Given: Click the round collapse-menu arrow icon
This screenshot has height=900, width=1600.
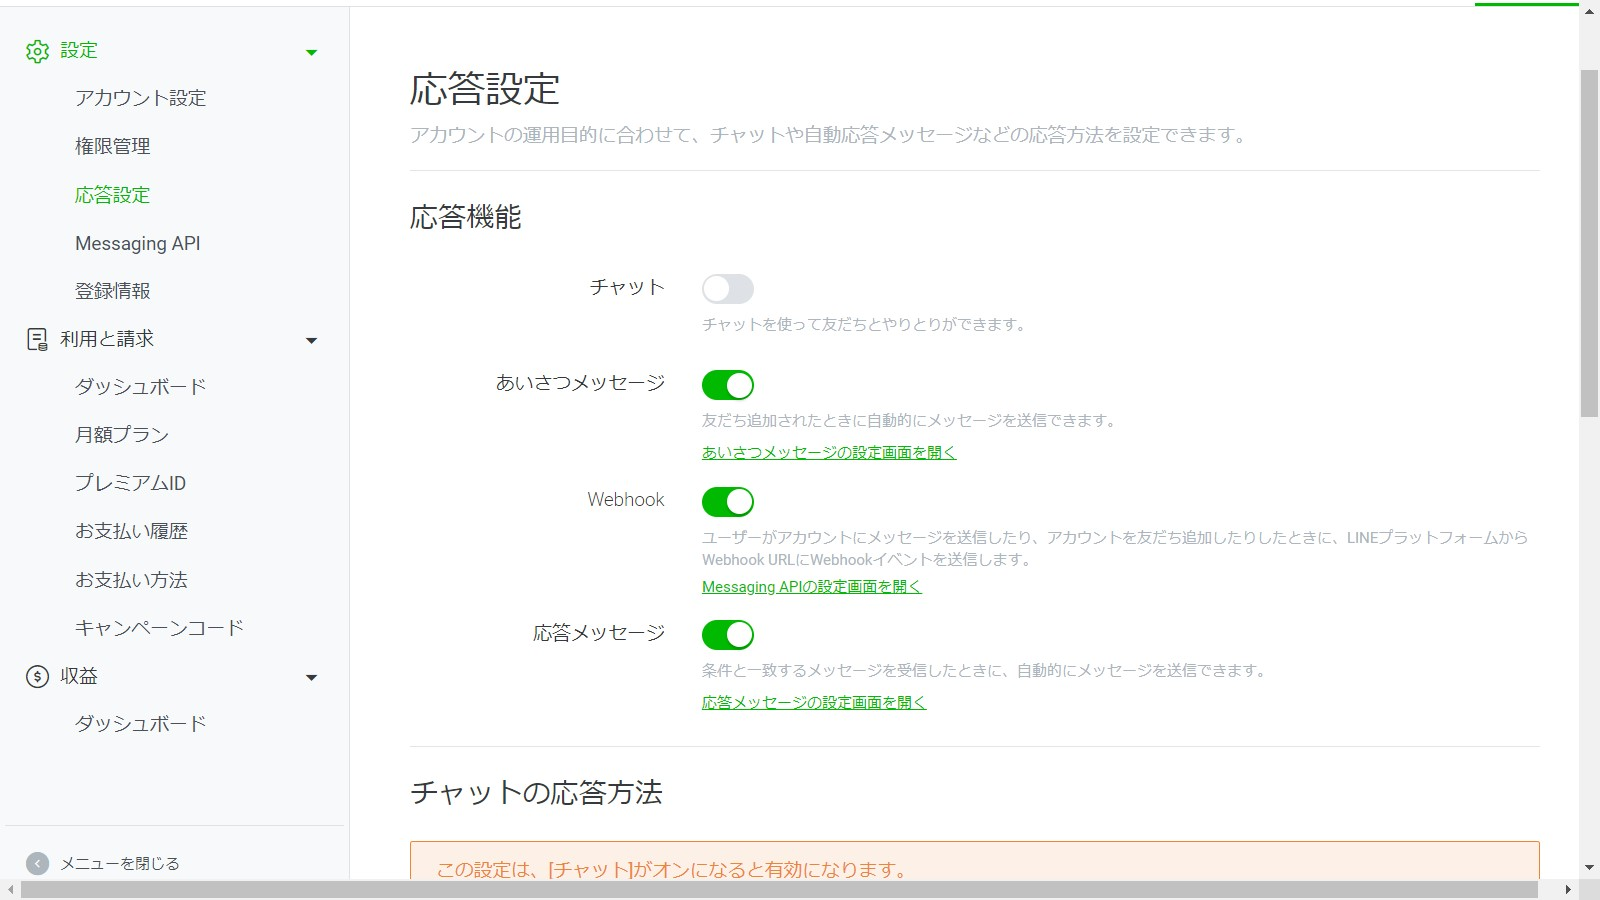Looking at the screenshot, I should coord(37,864).
